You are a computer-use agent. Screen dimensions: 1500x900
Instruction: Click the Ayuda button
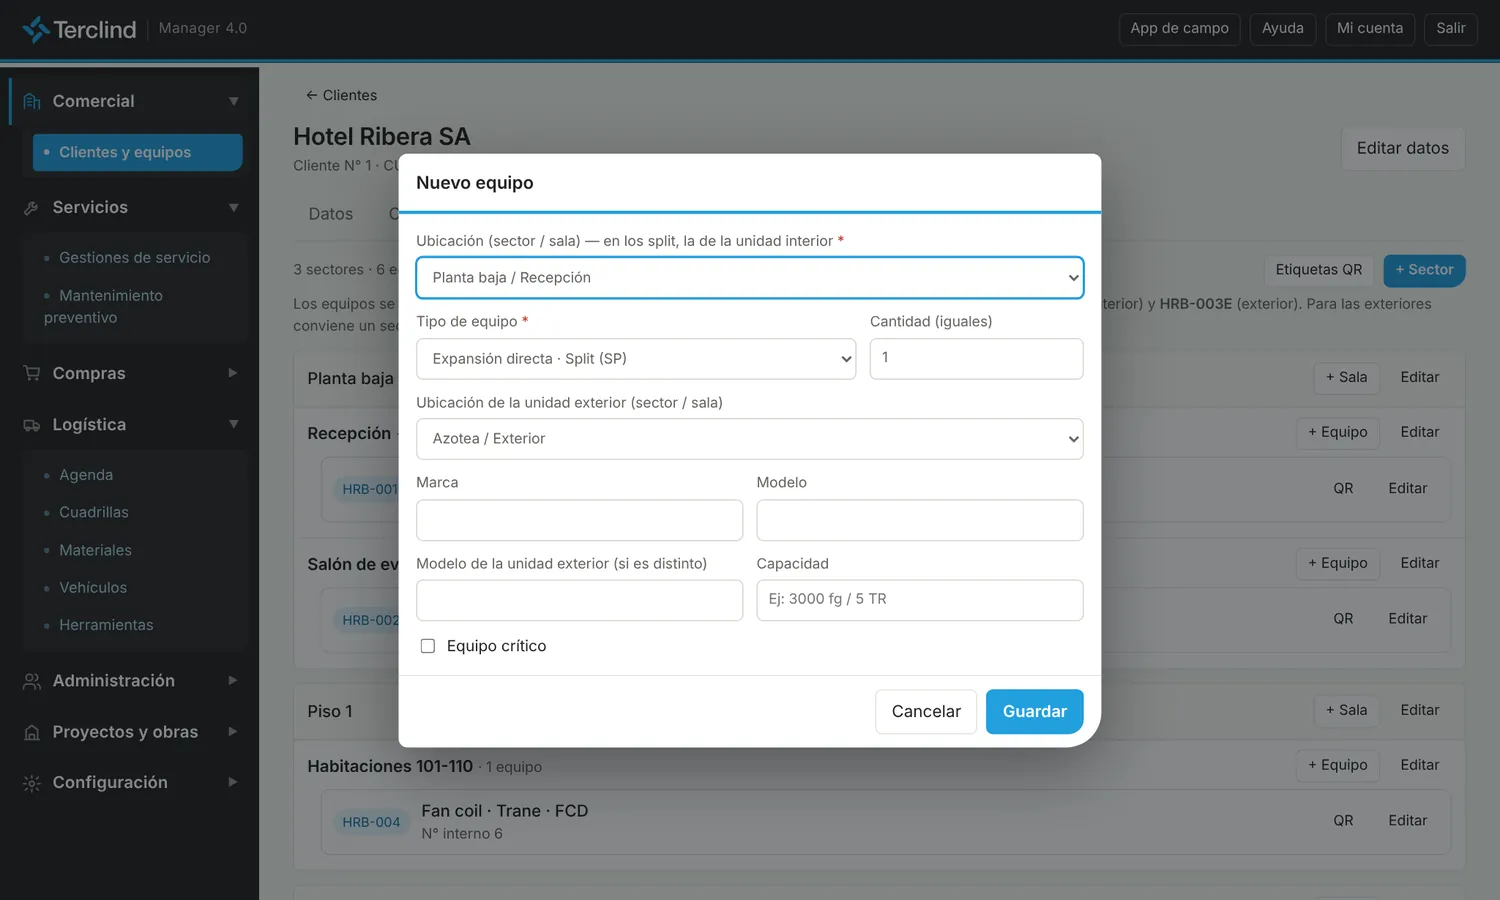coord(1283,29)
